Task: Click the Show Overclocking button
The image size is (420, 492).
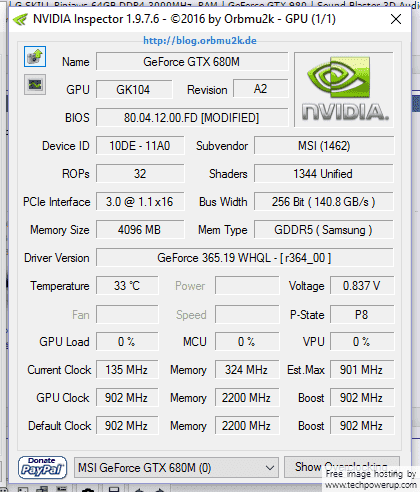Action: pos(342,467)
